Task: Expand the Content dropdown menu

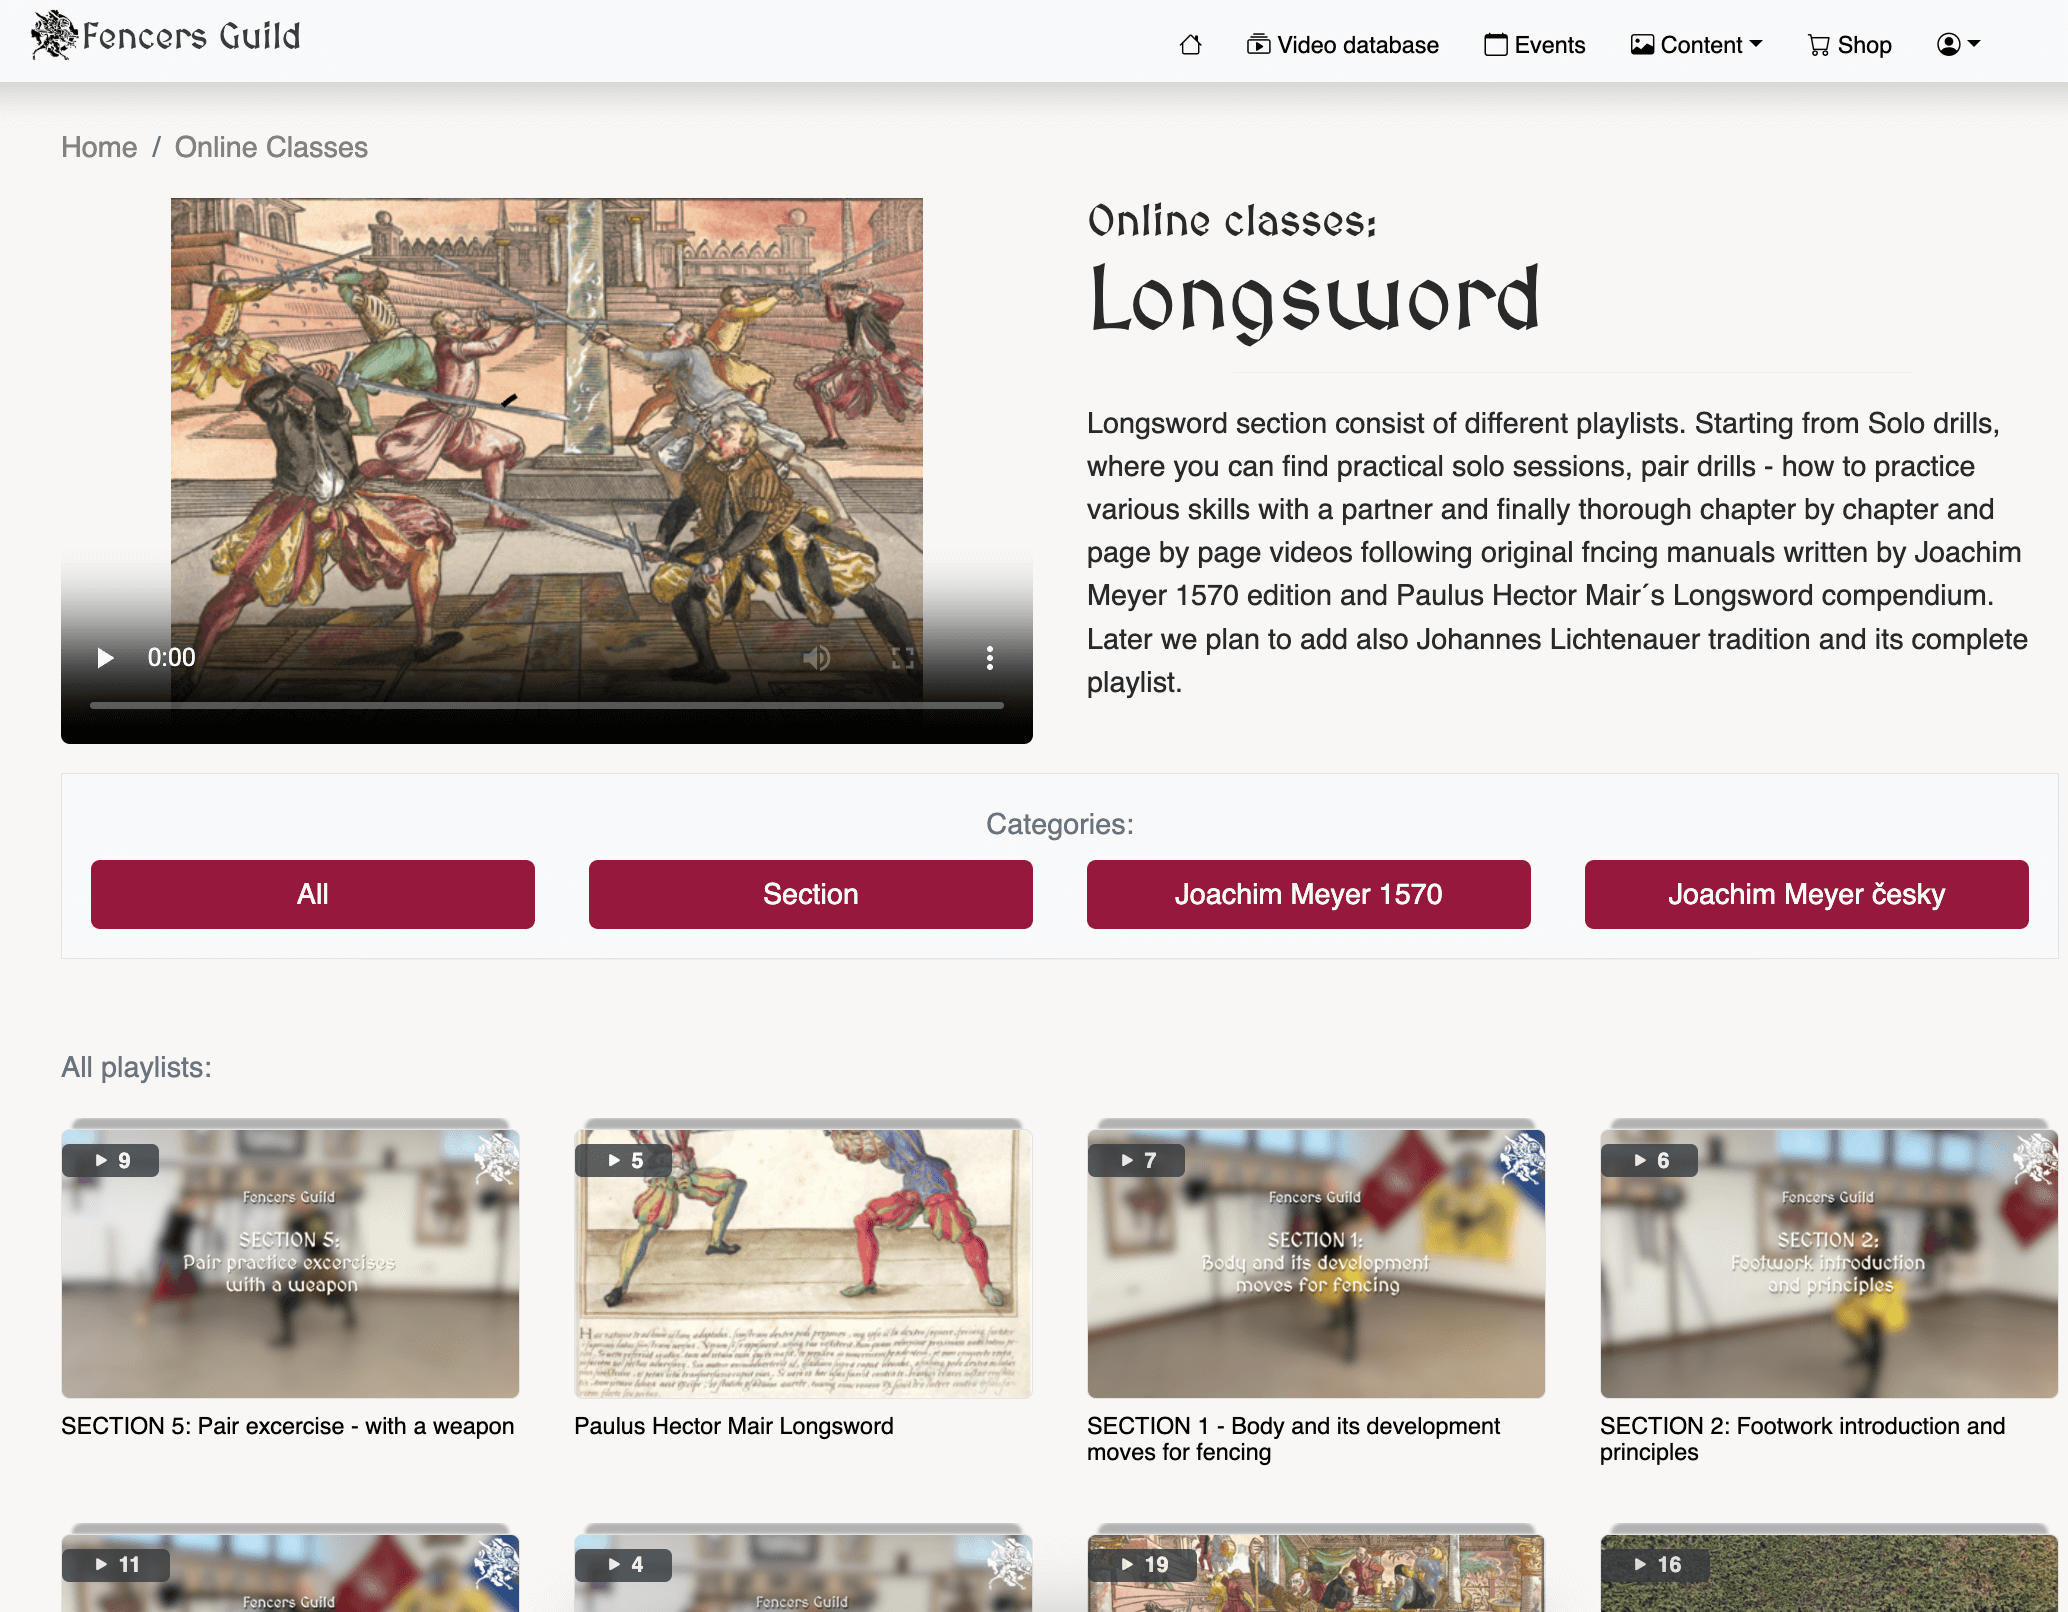Action: coord(1696,45)
